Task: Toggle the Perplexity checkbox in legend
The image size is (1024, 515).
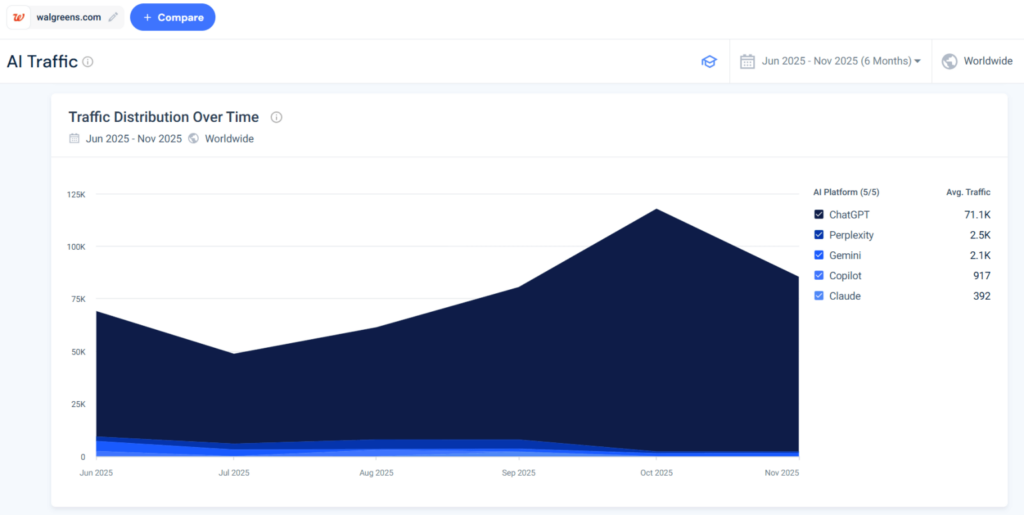Action: [x=819, y=235]
